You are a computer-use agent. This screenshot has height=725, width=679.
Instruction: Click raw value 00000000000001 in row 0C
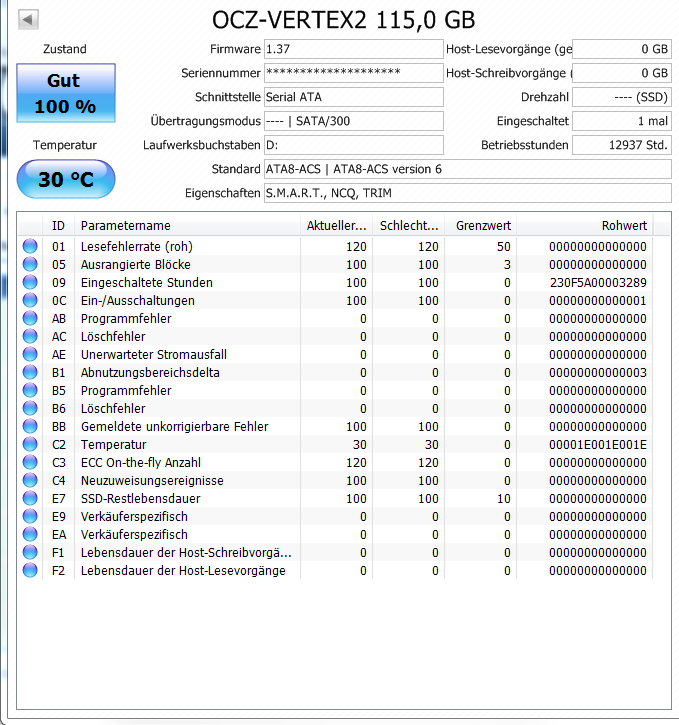(x=598, y=301)
